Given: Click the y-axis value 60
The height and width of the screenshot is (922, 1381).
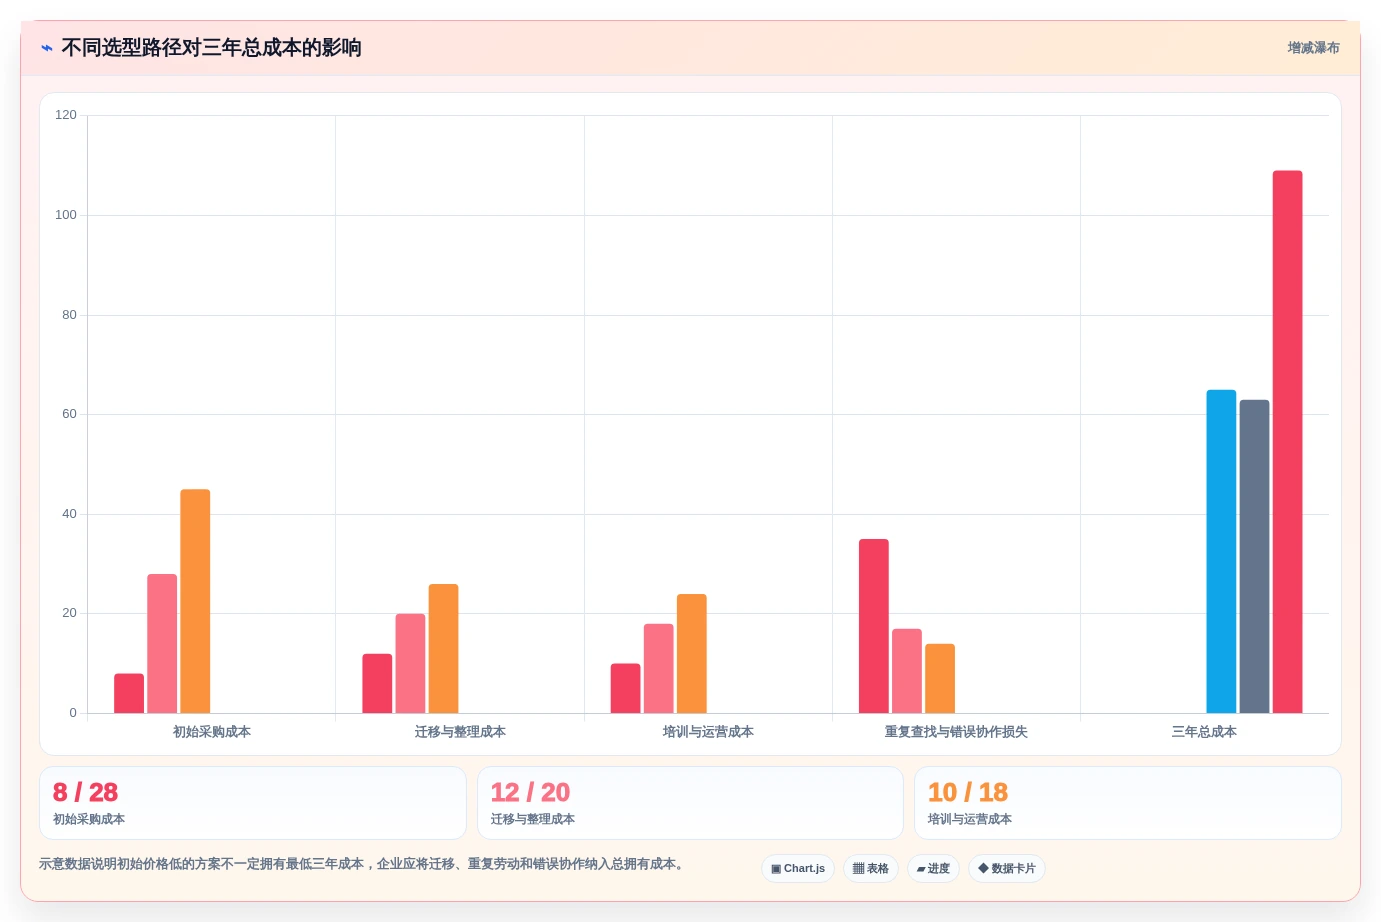Looking at the screenshot, I should point(69,414).
